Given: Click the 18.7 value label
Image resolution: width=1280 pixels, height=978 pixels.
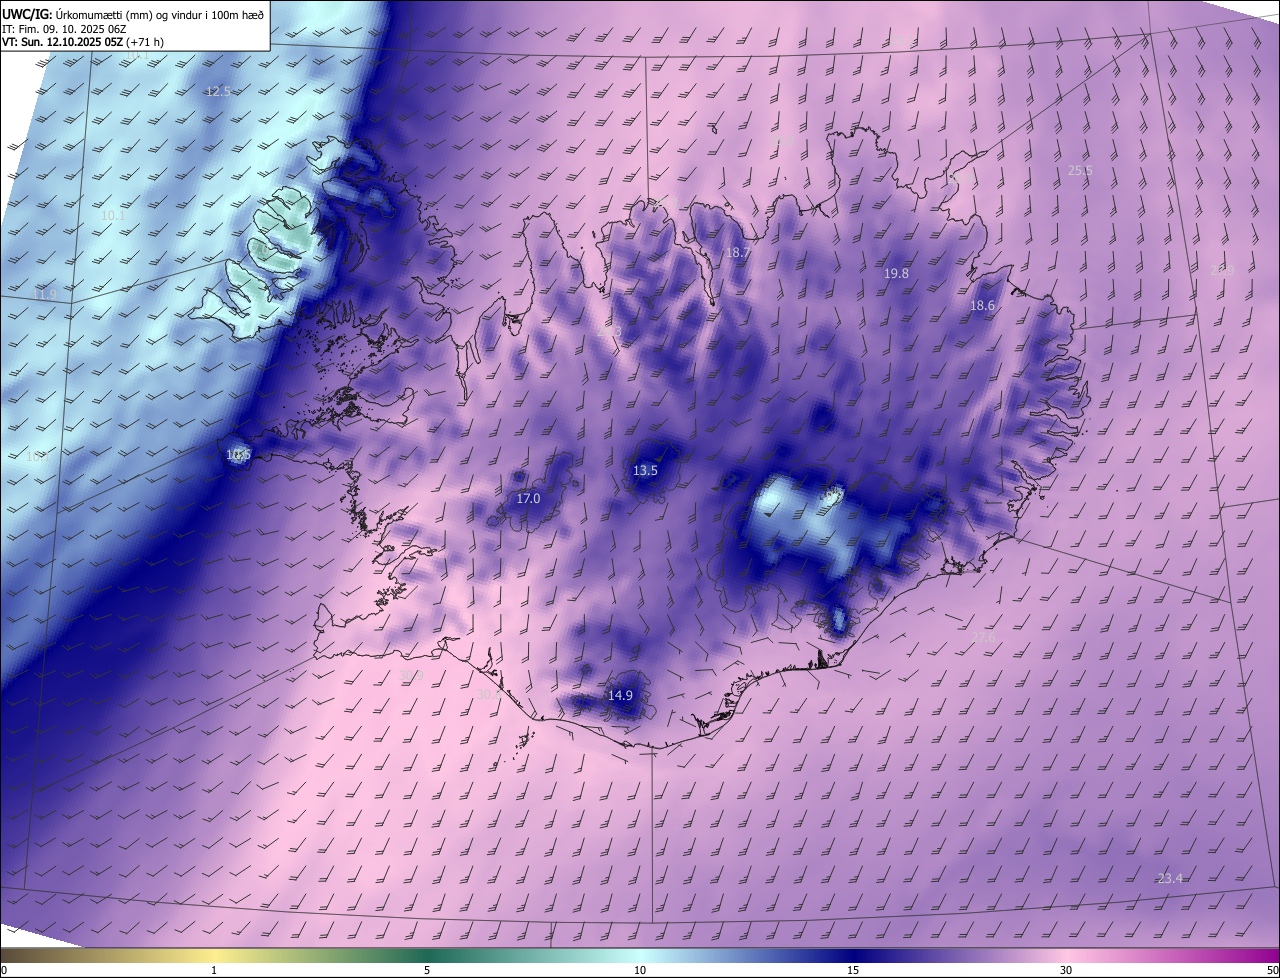Looking at the screenshot, I should pos(738,253).
